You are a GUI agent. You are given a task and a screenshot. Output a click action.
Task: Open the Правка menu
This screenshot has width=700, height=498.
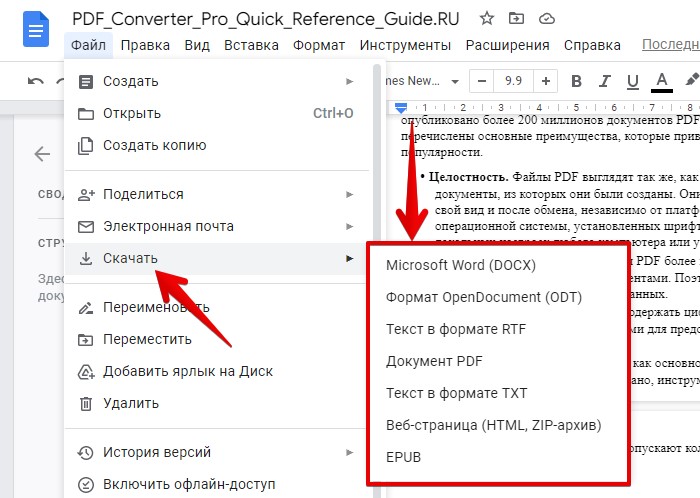pyautogui.click(x=145, y=46)
